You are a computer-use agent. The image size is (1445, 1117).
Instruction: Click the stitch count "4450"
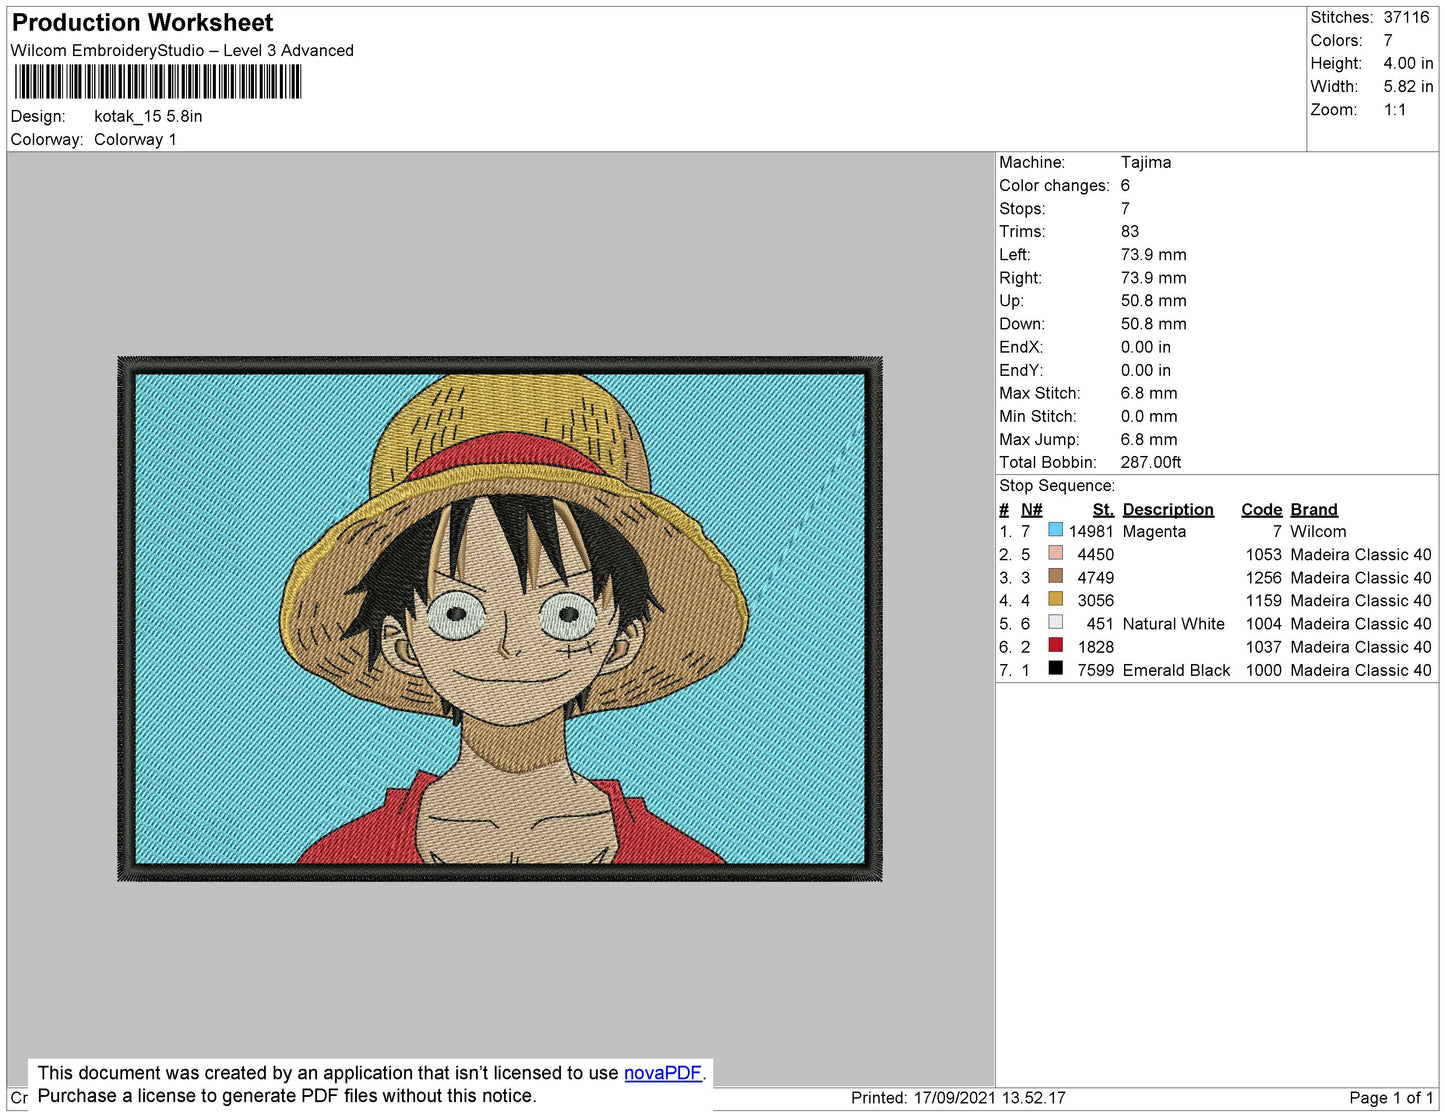pyautogui.click(x=1096, y=555)
